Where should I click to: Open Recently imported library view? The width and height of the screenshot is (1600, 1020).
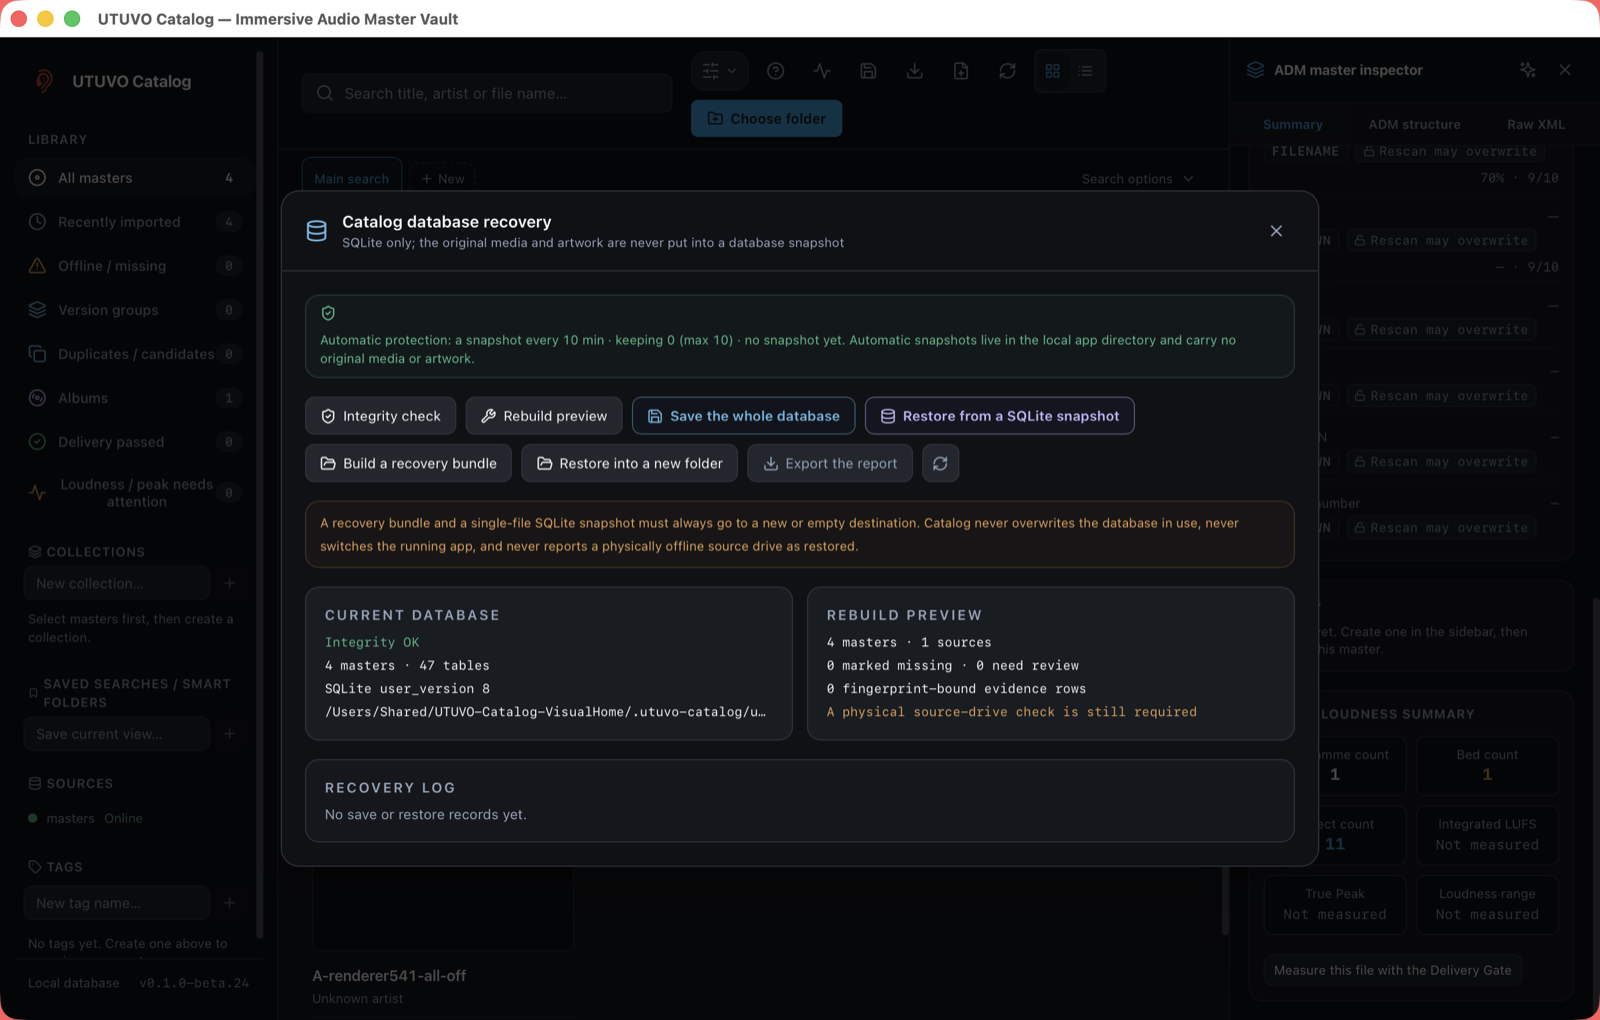point(135,222)
